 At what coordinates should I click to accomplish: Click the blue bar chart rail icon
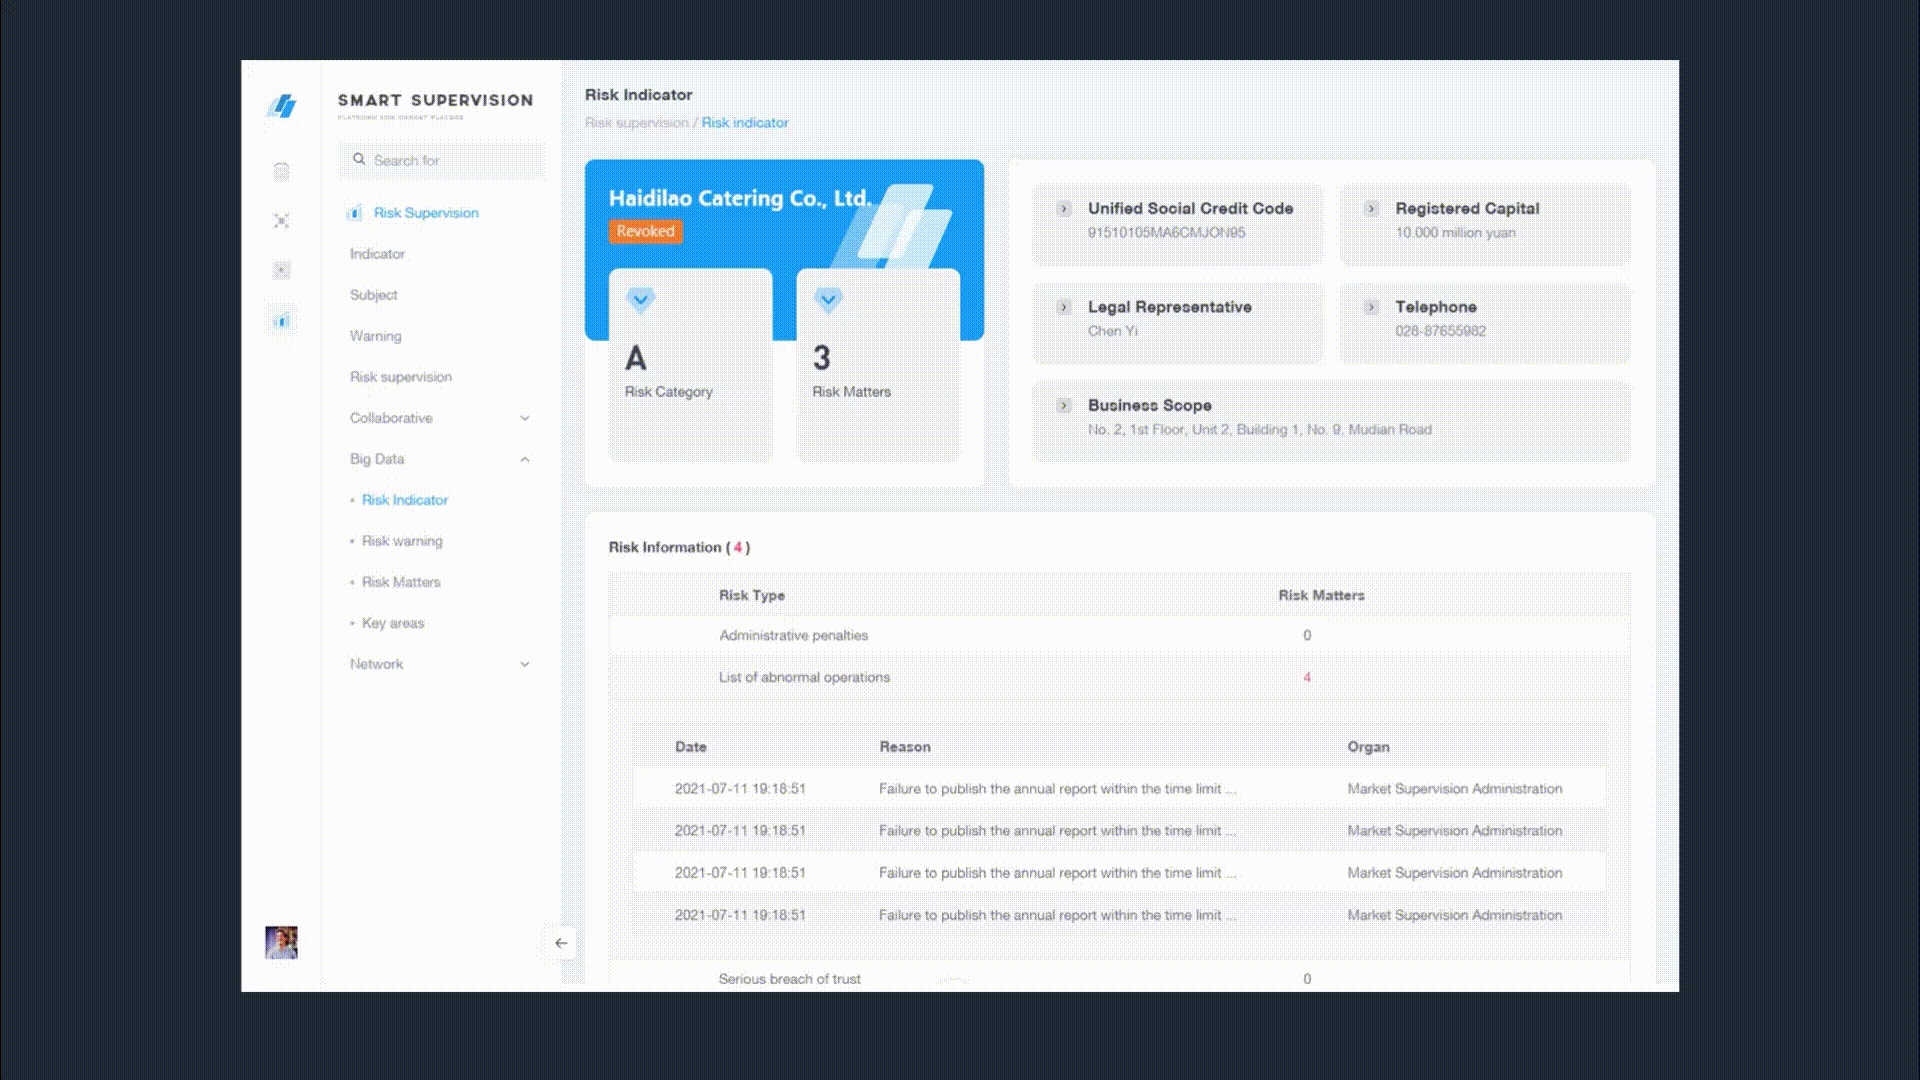(282, 321)
